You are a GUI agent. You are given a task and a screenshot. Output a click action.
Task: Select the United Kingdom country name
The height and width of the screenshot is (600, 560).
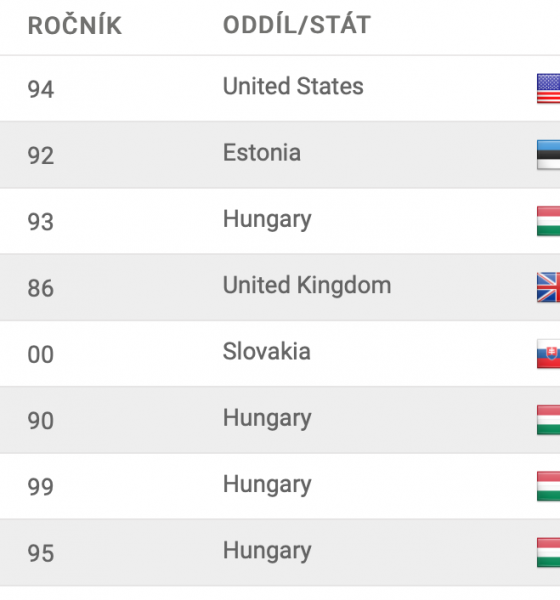tap(307, 286)
